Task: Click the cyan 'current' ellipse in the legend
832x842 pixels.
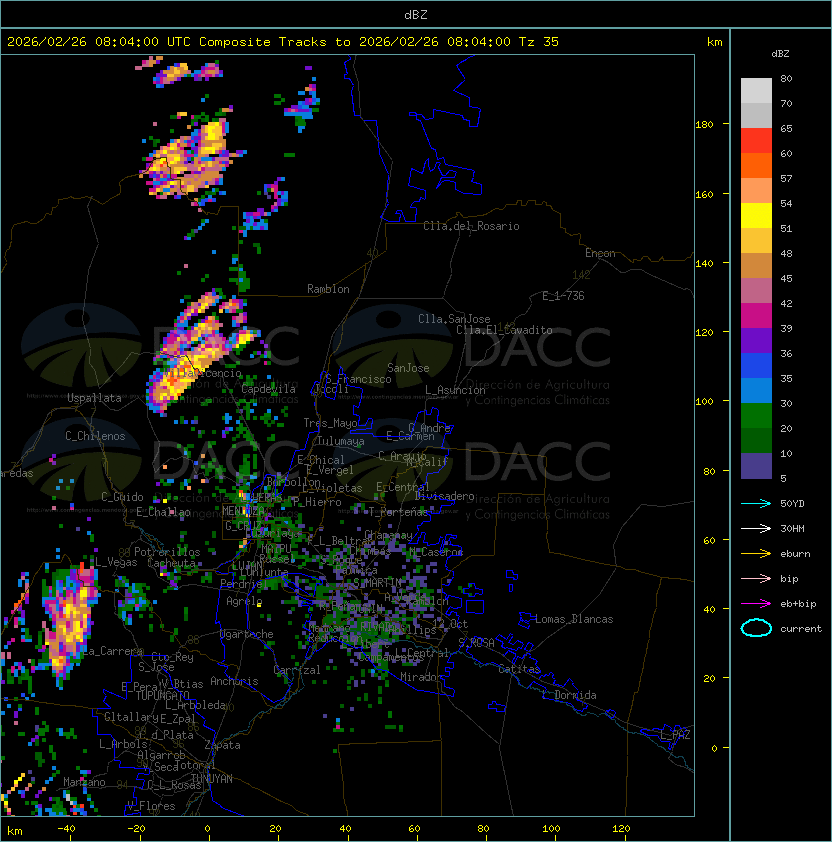Action: click(x=756, y=628)
